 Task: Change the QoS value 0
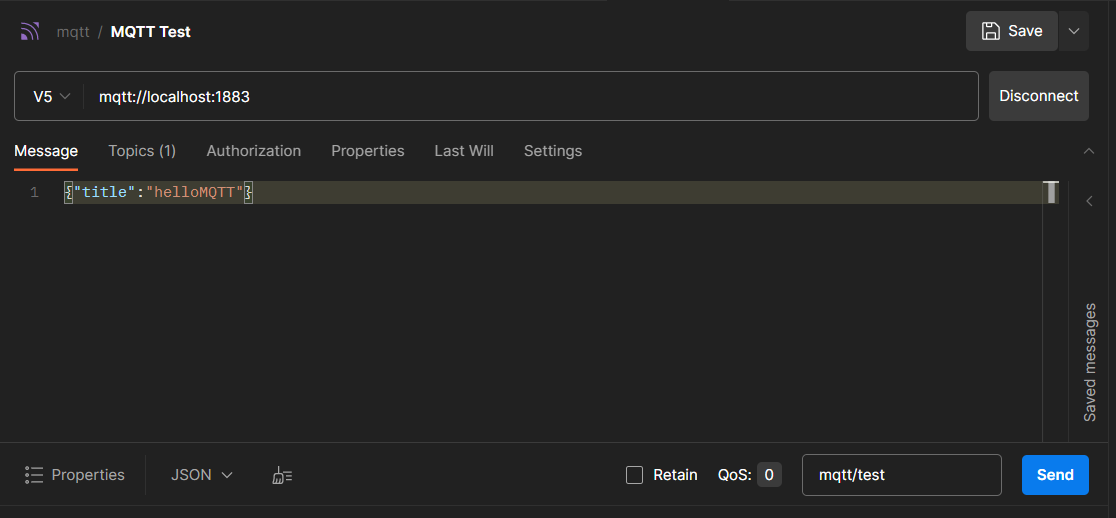769,475
